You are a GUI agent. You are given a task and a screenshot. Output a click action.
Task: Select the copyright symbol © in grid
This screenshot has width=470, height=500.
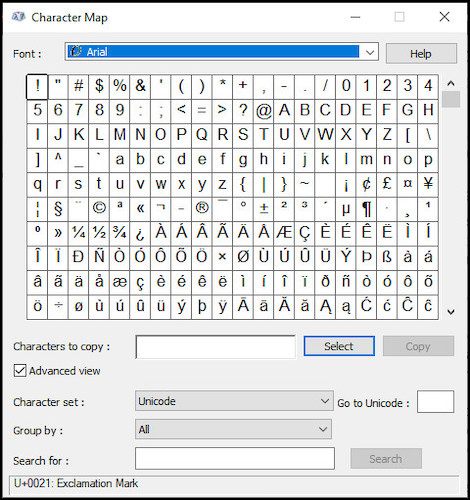point(99,208)
